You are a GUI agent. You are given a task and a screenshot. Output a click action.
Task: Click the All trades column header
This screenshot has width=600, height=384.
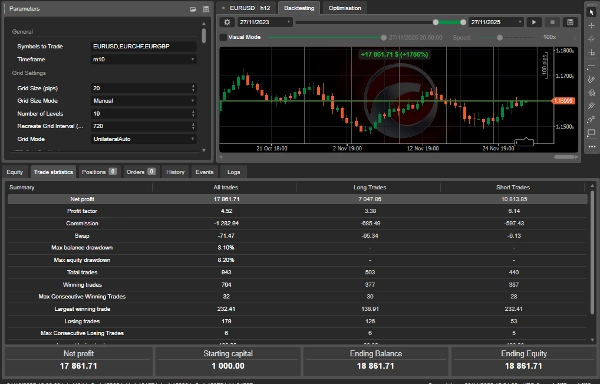point(226,187)
